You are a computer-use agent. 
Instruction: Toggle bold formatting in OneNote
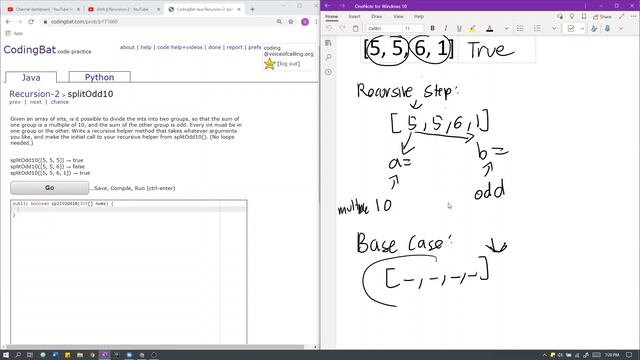click(432, 28)
